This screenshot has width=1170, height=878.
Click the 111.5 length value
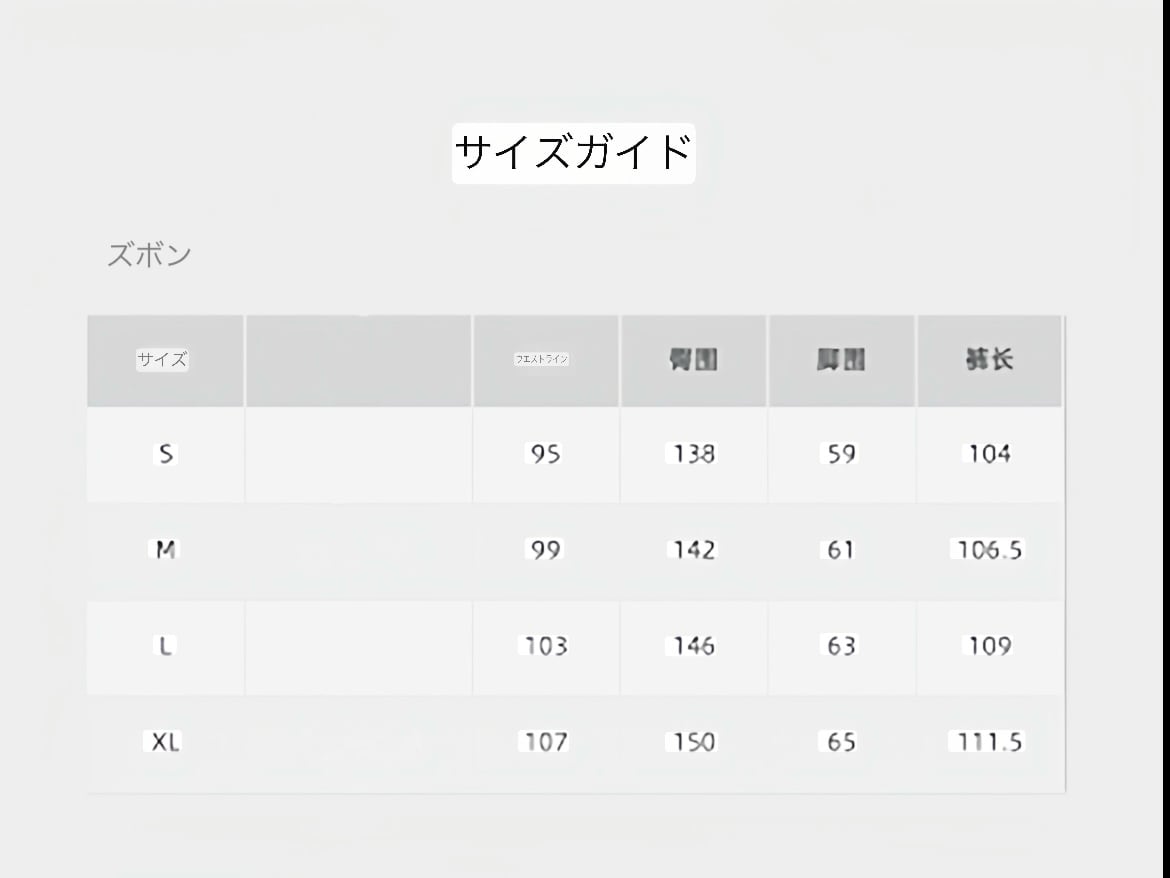pyautogui.click(x=988, y=742)
